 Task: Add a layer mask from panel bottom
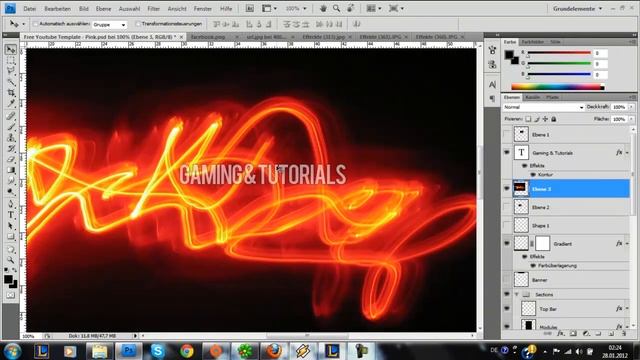[573, 333]
